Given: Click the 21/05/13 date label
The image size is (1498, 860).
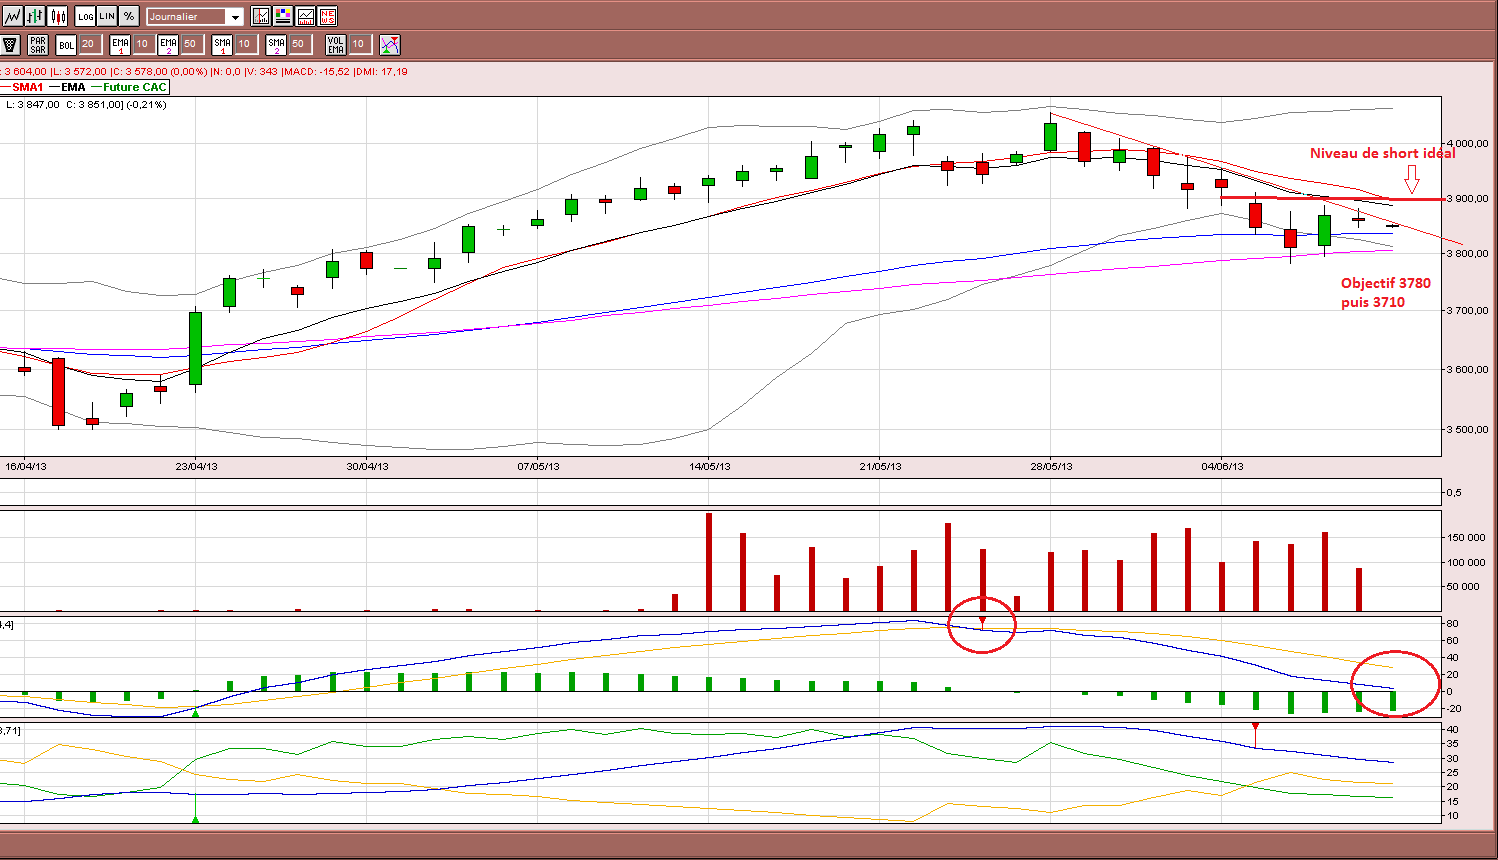Looking at the screenshot, I should point(880,466).
